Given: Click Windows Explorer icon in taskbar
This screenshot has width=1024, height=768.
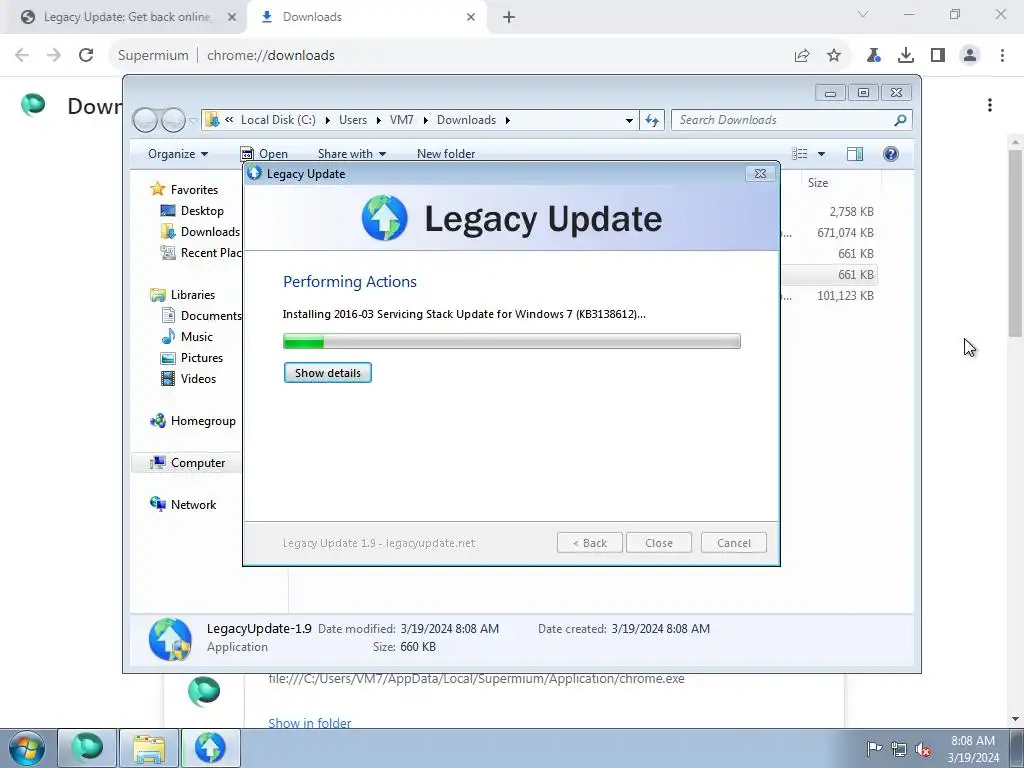Looking at the screenshot, I should 149,748.
